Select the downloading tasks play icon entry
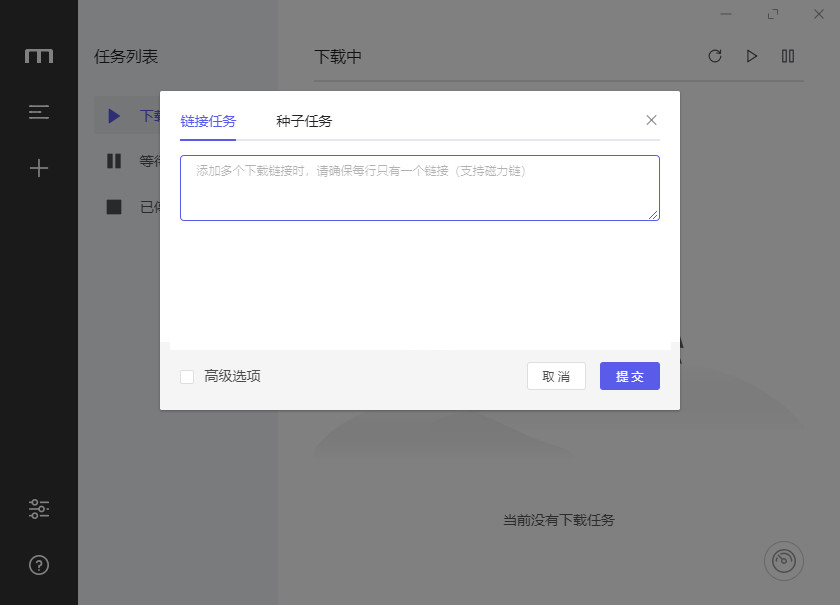 tap(115, 116)
